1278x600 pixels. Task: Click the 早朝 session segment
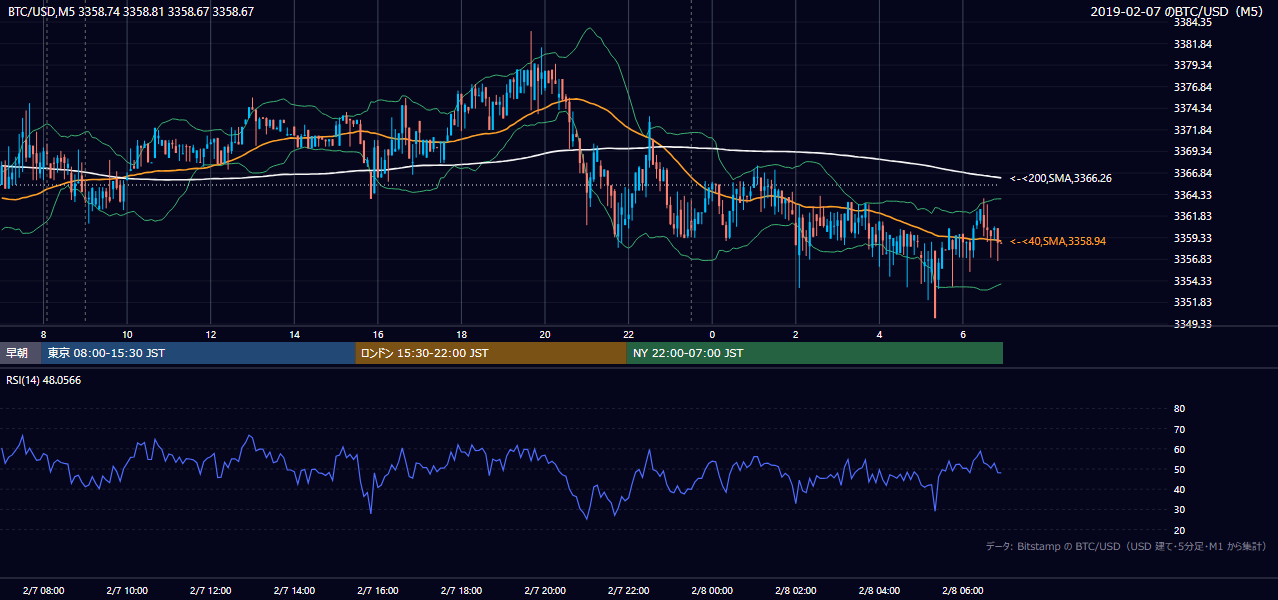pos(20,353)
